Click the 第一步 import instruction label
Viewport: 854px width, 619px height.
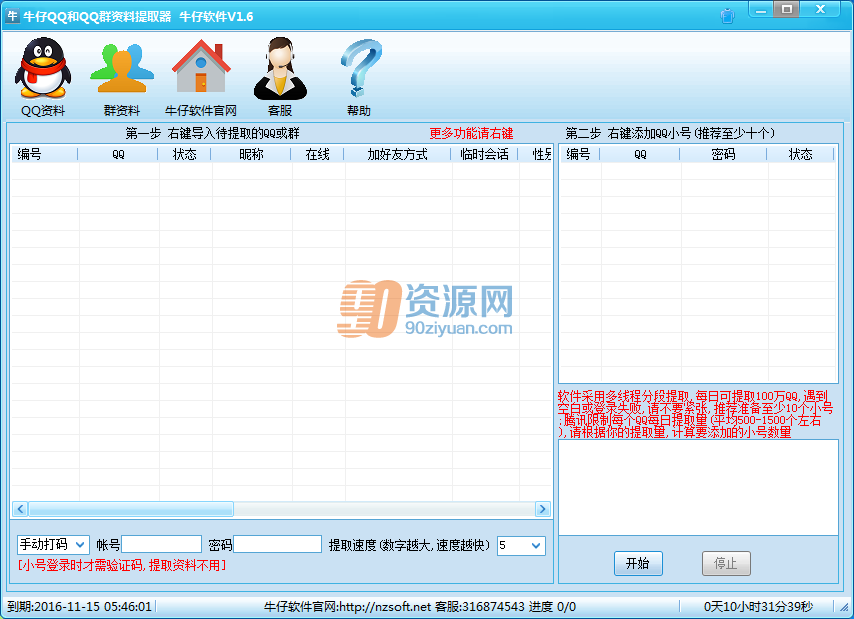[212, 133]
